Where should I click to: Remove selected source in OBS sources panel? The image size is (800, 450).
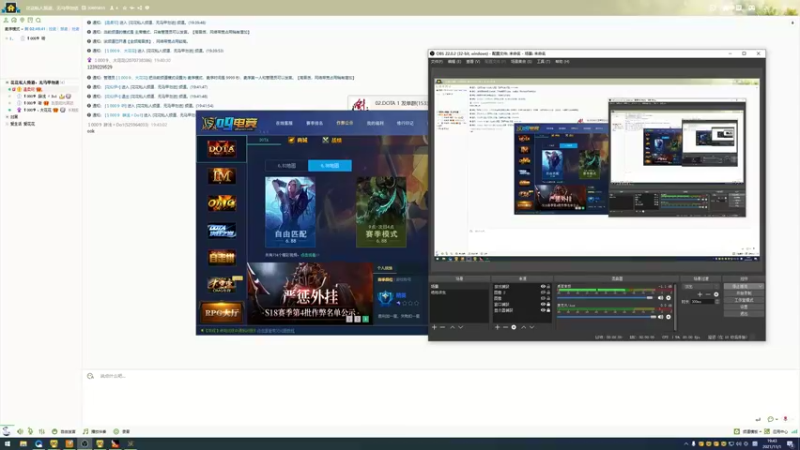[505, 327]
